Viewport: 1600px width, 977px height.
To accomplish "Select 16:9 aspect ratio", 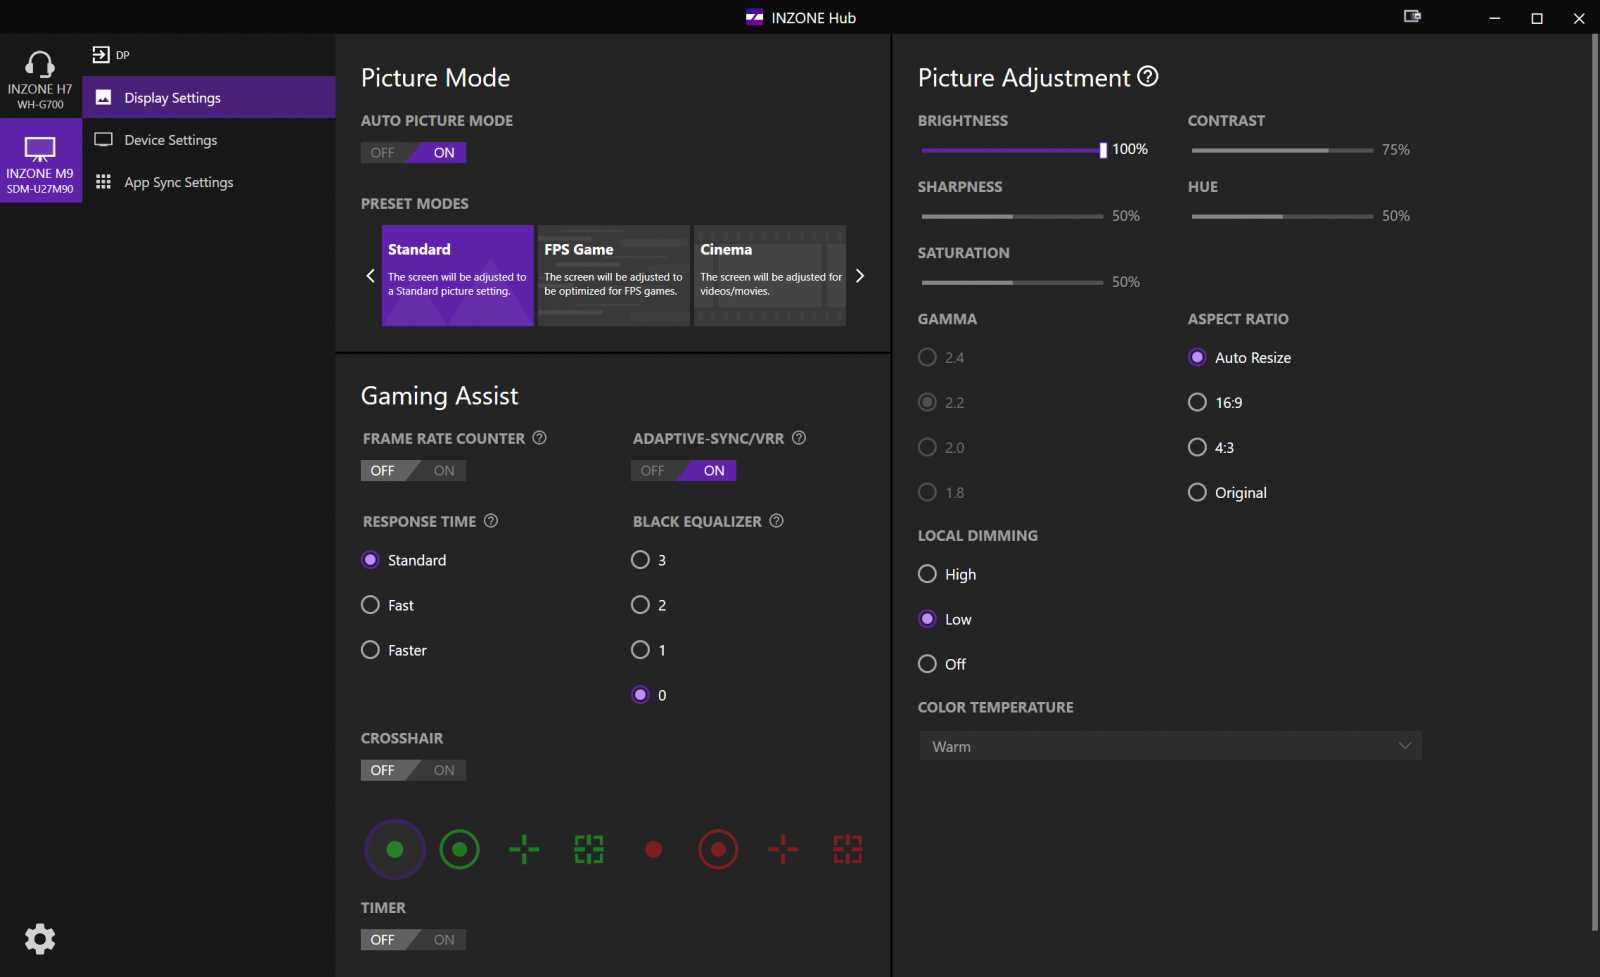I will (1216, 402).
